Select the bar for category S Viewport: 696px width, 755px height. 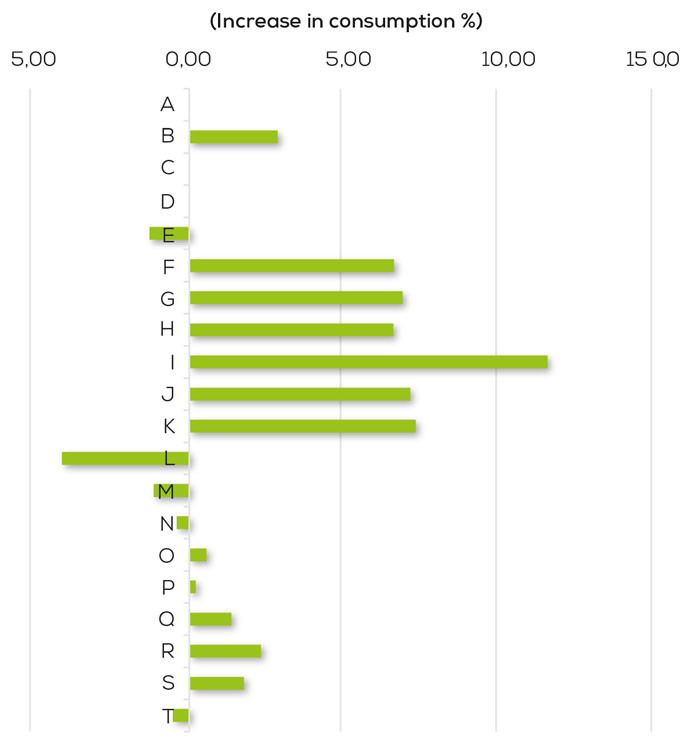tap(216, 683)
